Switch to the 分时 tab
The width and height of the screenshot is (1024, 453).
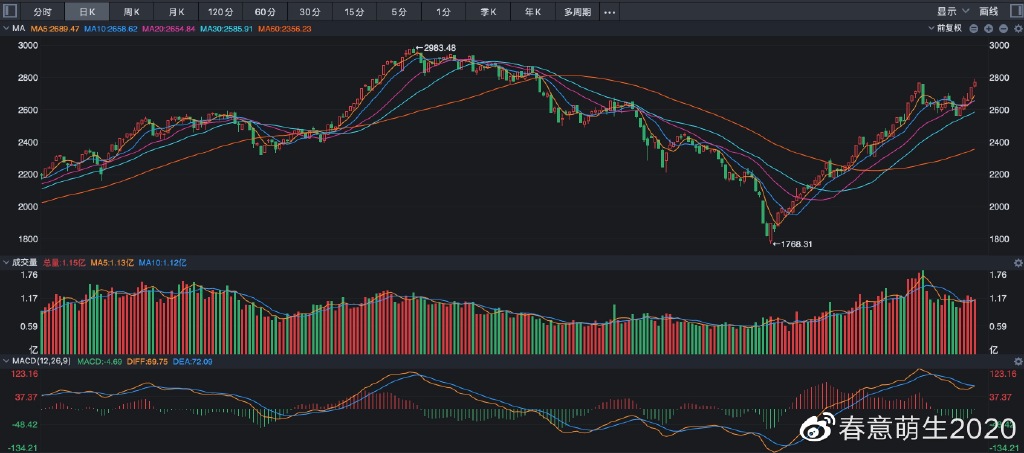(x=42, y=12)
